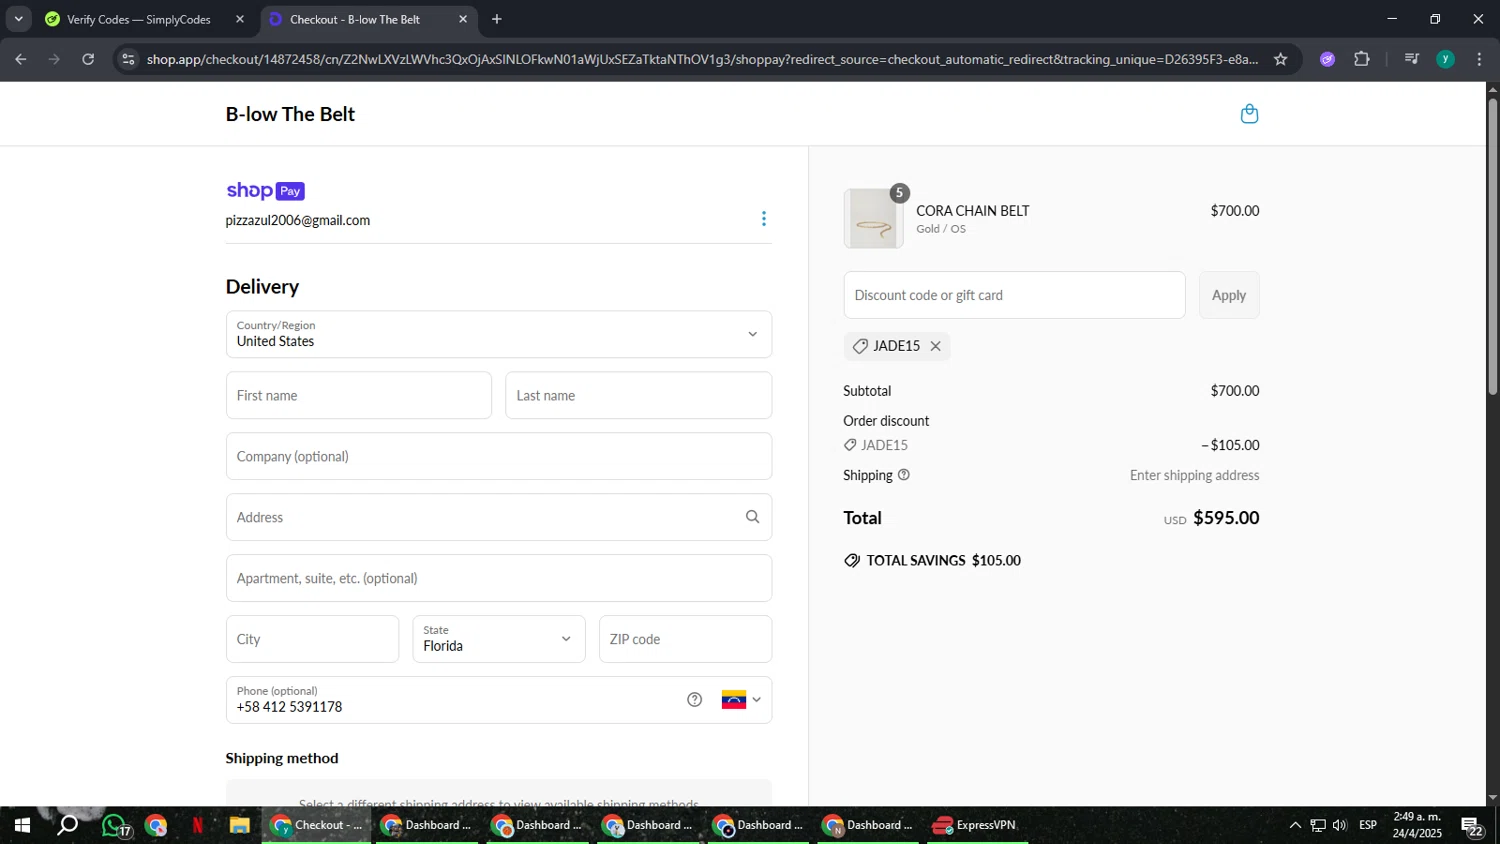Reload the checkout page
This screenshot has height=844, width=1500.
pyautogui.click(x=88, y=59)
